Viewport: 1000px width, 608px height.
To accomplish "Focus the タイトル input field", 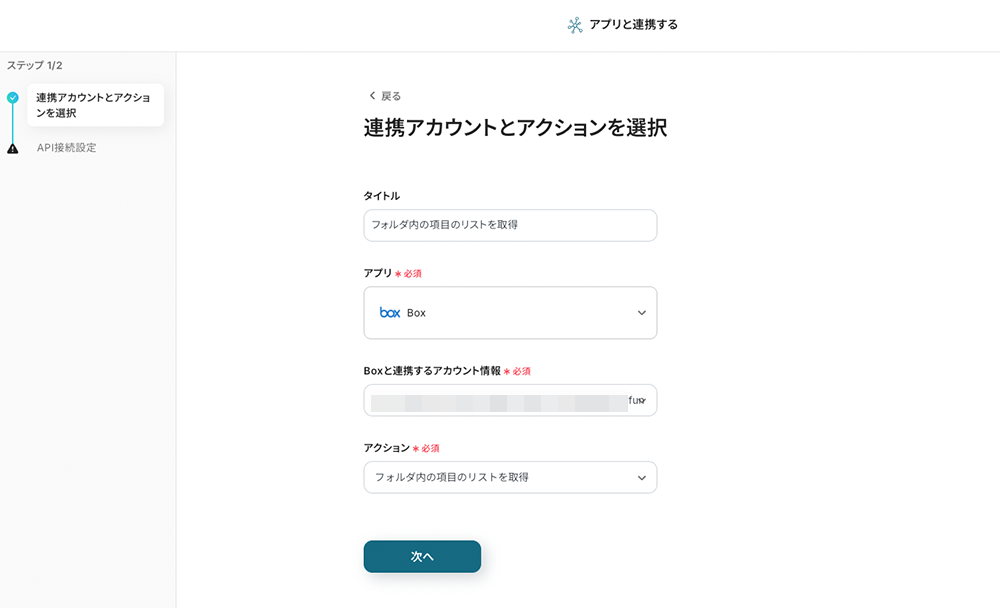I will 510,225.
